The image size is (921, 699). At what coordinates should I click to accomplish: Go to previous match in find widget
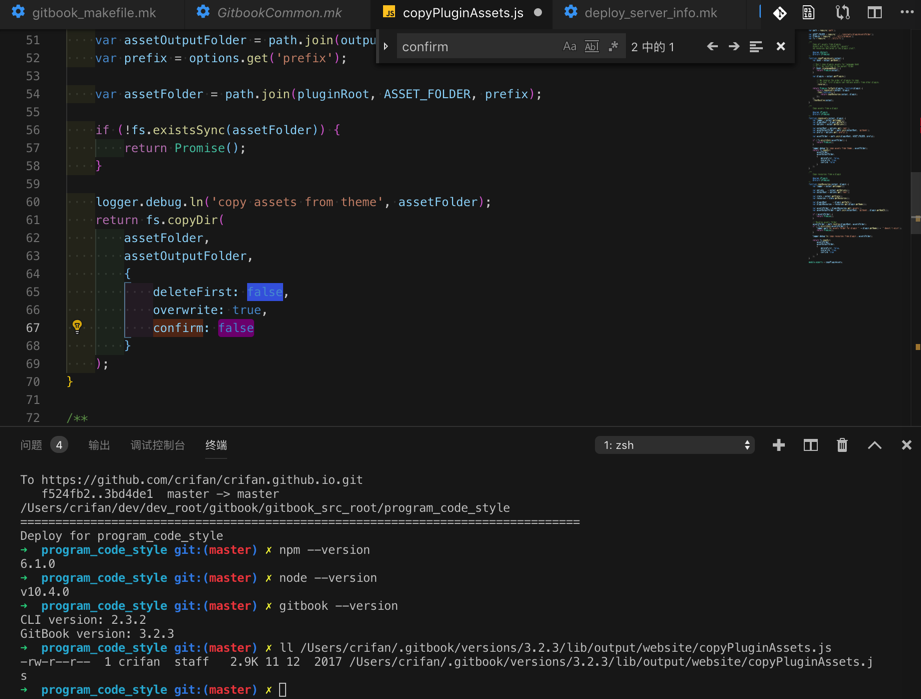712,47
